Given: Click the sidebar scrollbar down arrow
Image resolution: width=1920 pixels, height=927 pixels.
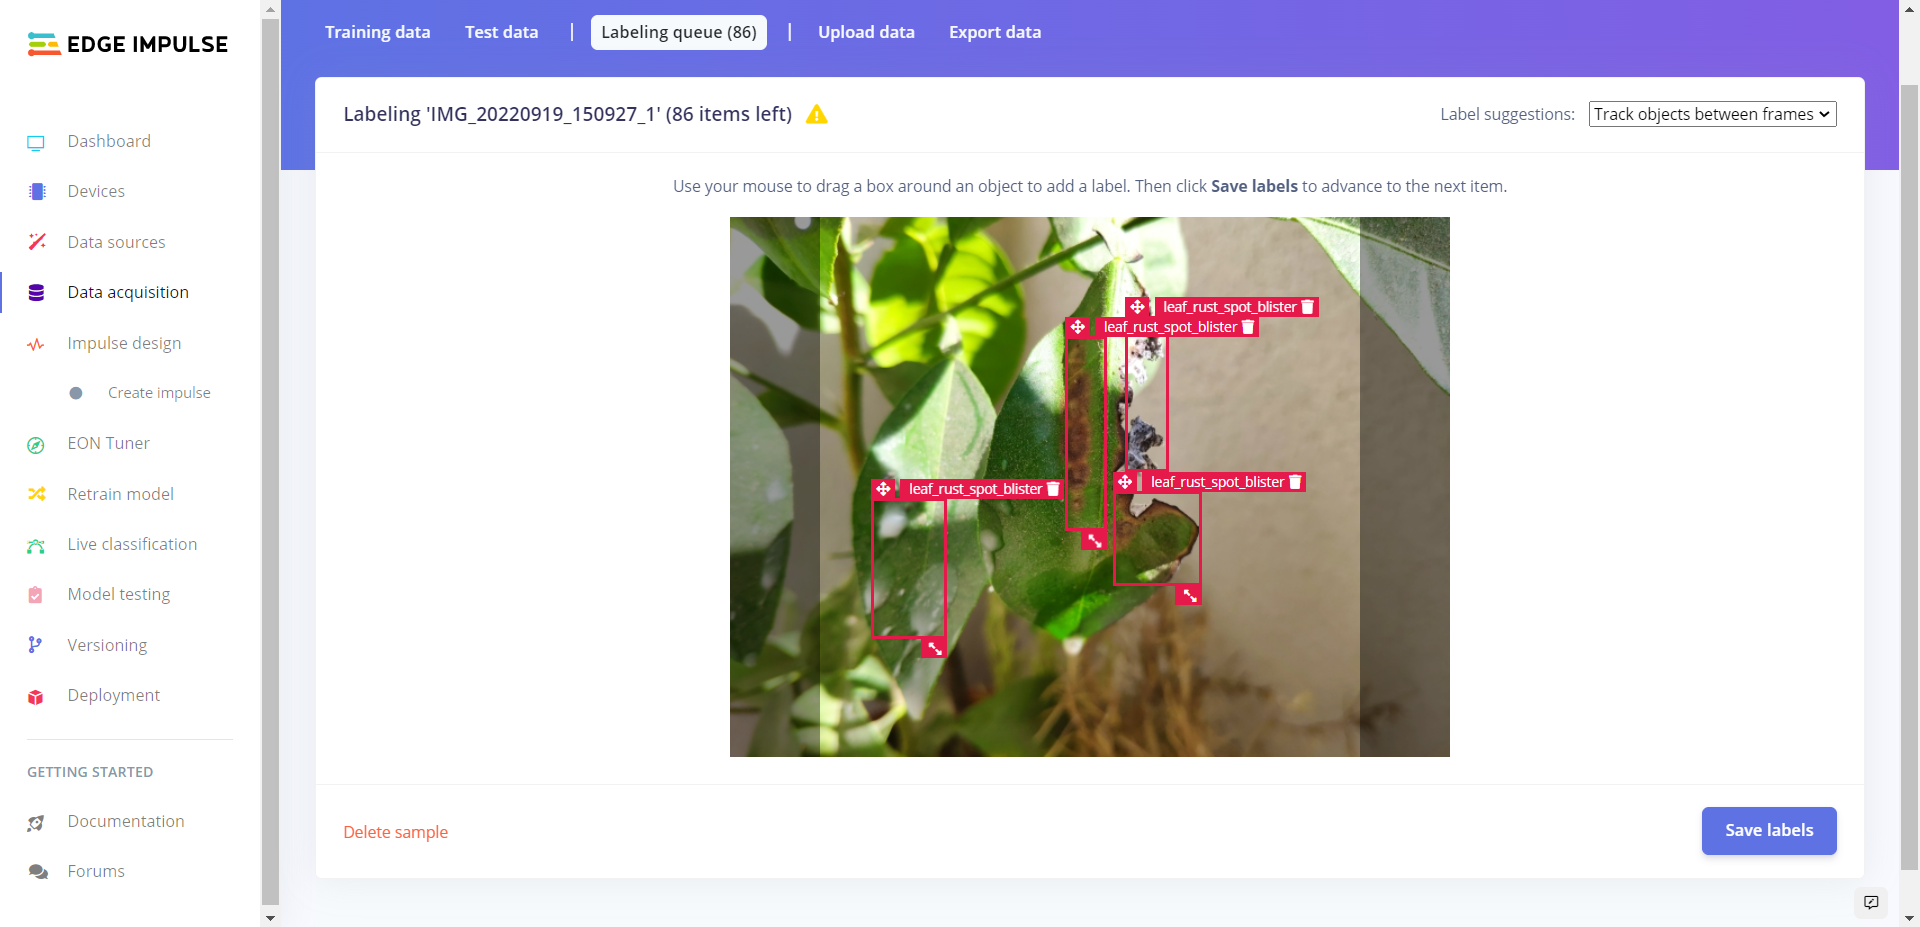Looking at the screenshot, I should coord(270,917).
